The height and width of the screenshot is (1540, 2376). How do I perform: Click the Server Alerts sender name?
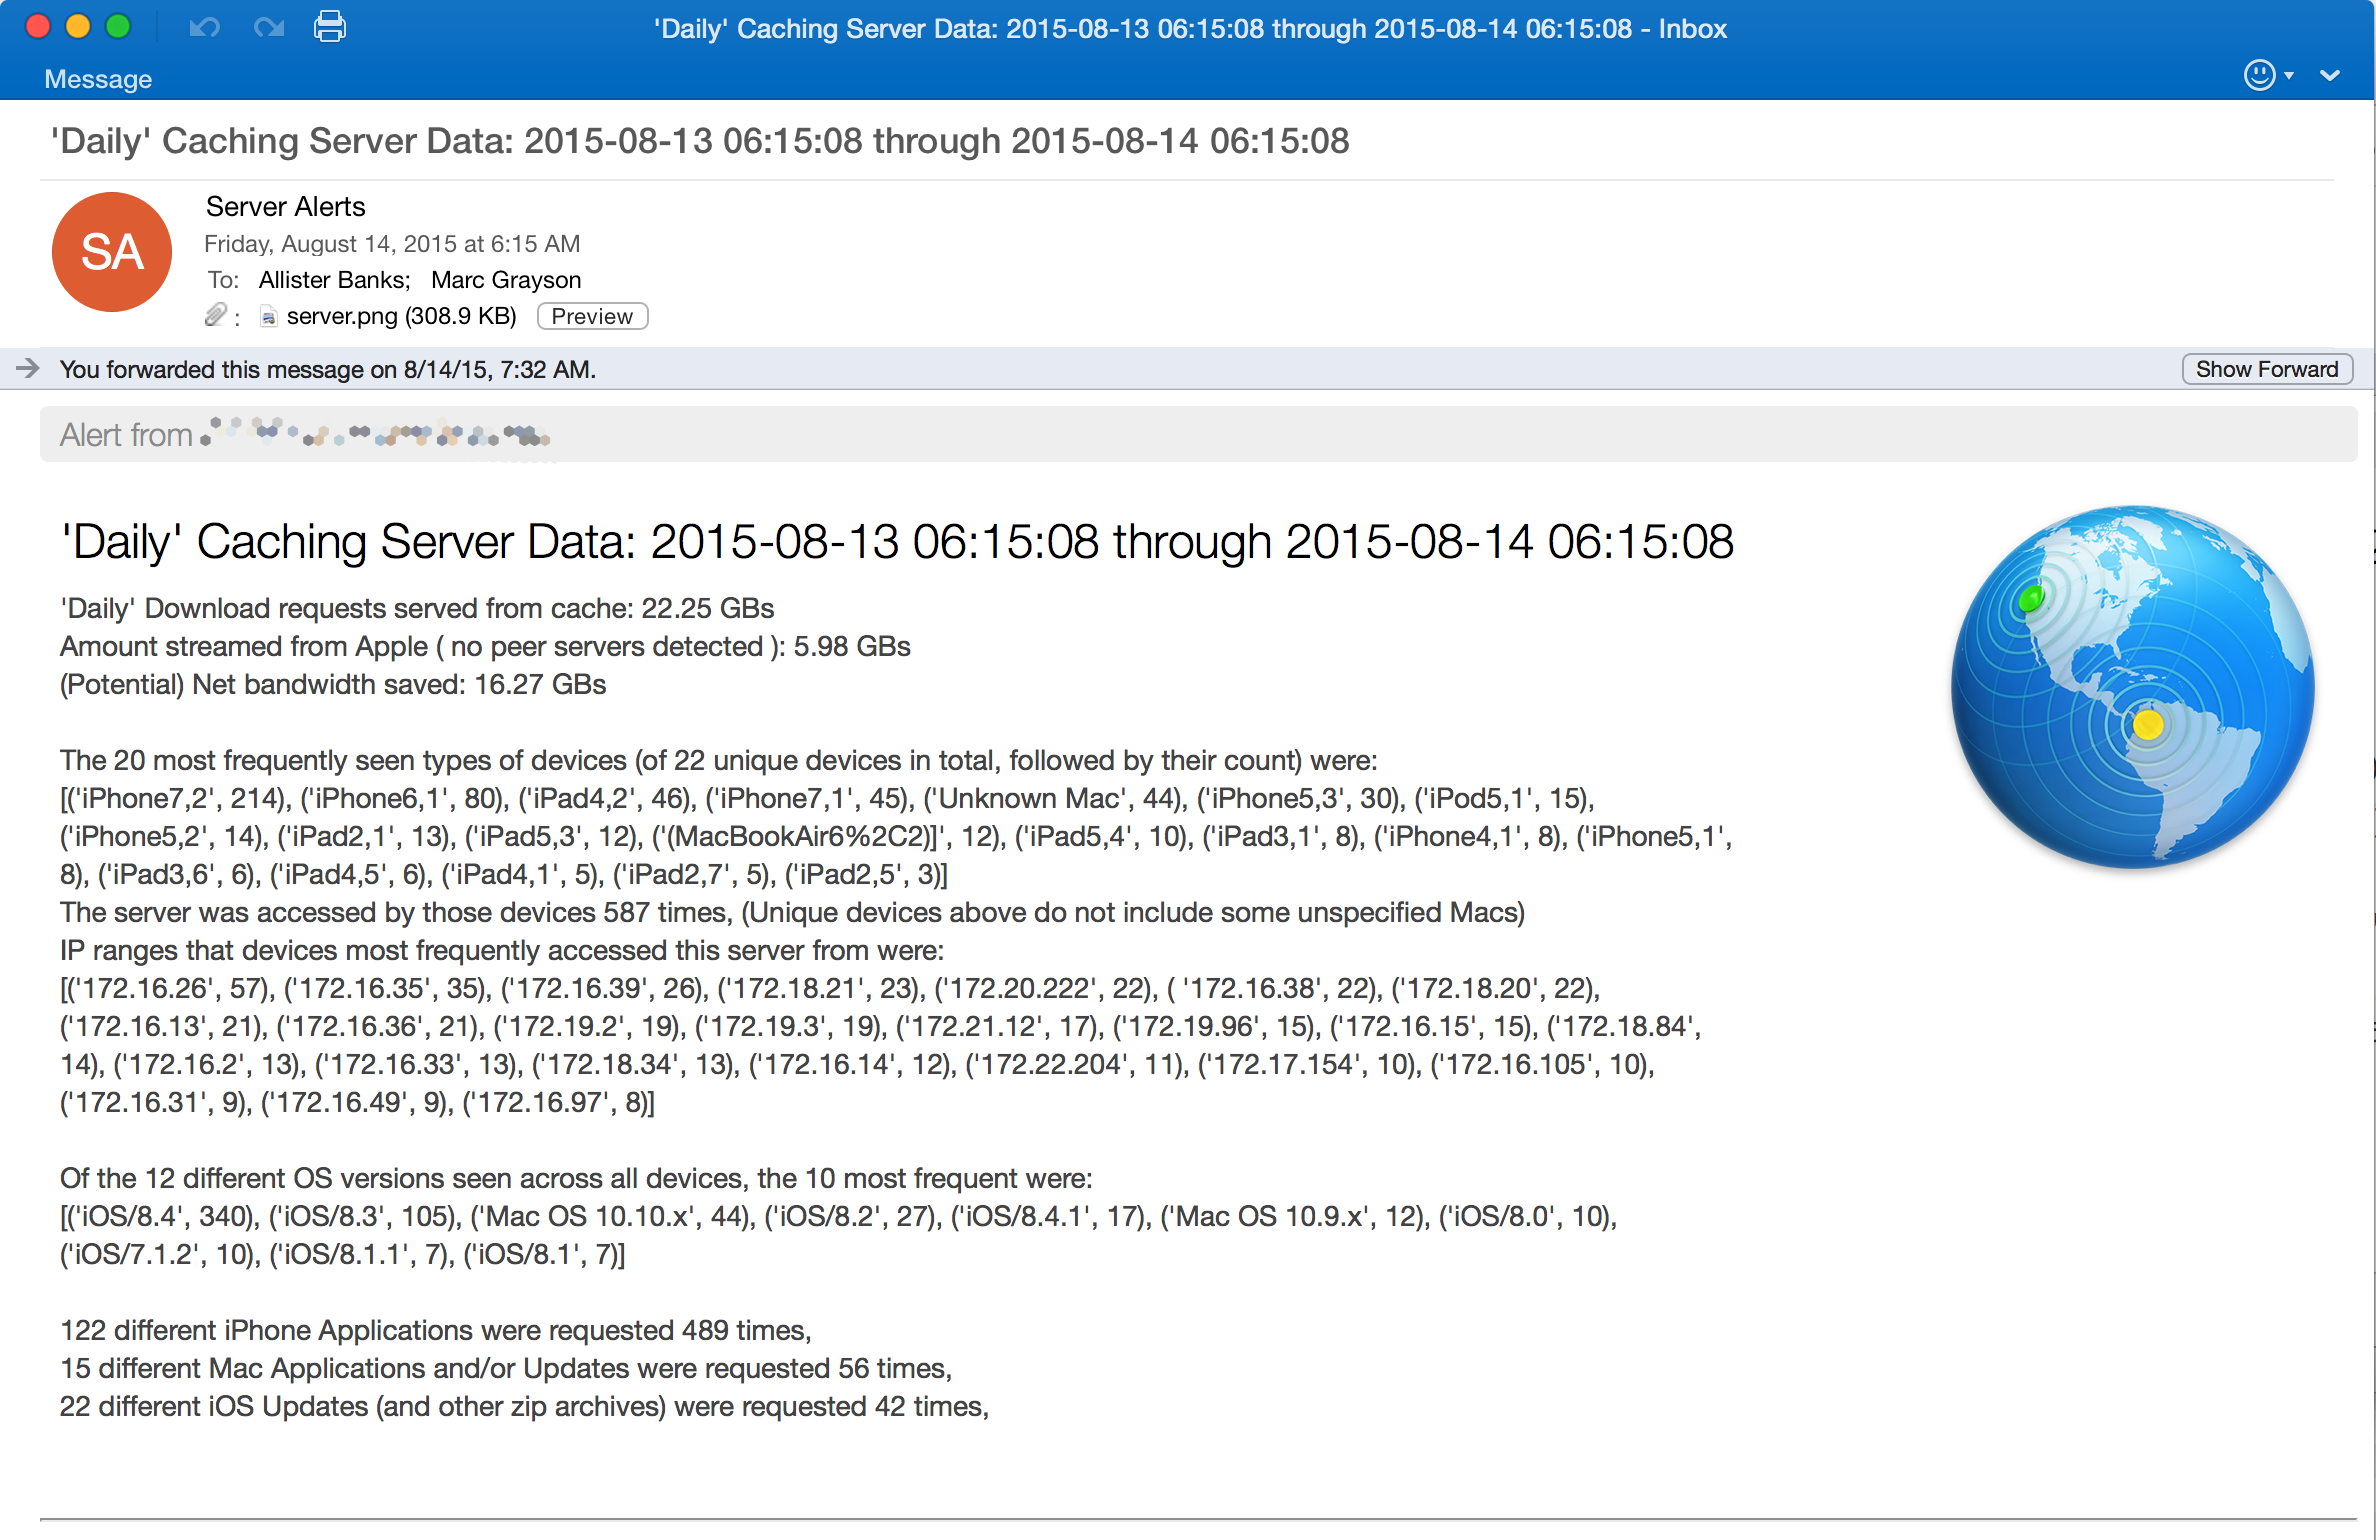click(x=286, y=207)
